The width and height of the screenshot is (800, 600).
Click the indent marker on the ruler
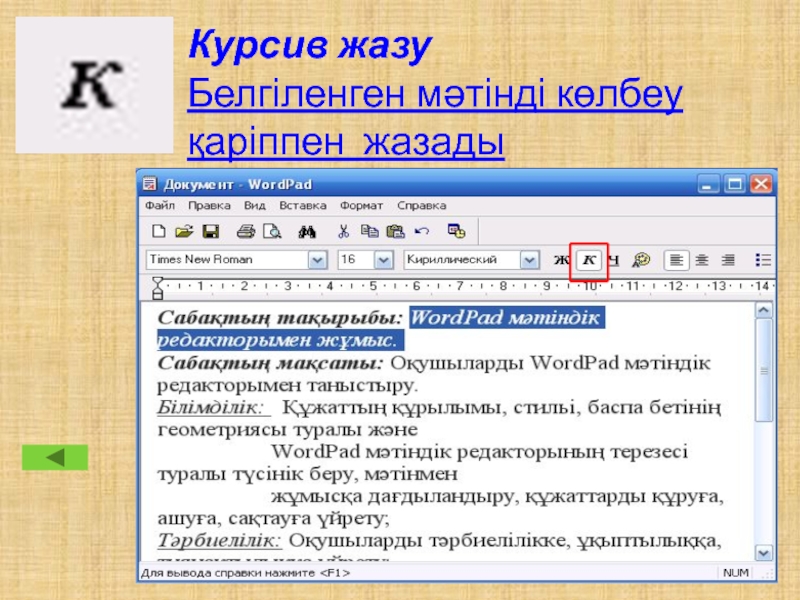[x=158, y=288]
